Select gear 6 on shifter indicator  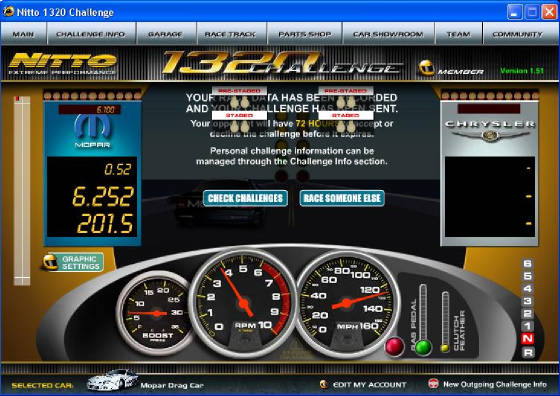[528, 264]
